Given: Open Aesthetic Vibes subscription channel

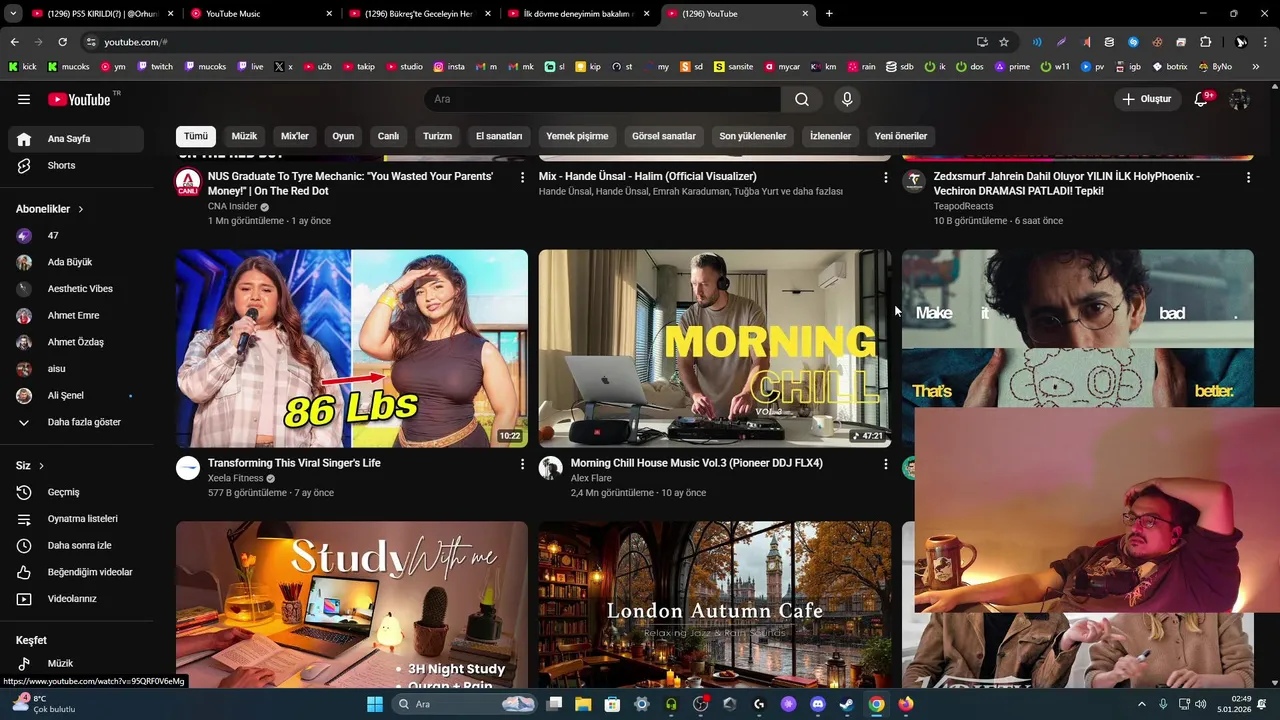Looking at the screenshot, I should (76, 289).
